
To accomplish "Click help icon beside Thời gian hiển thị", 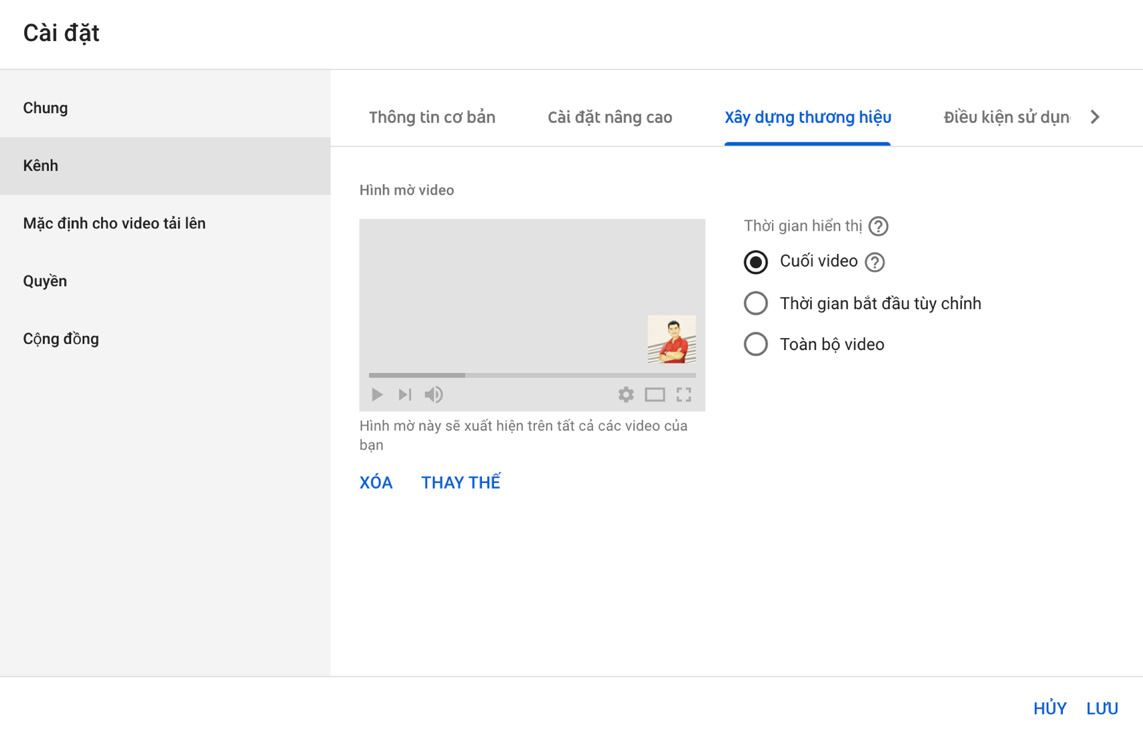I will pos(878,226).
